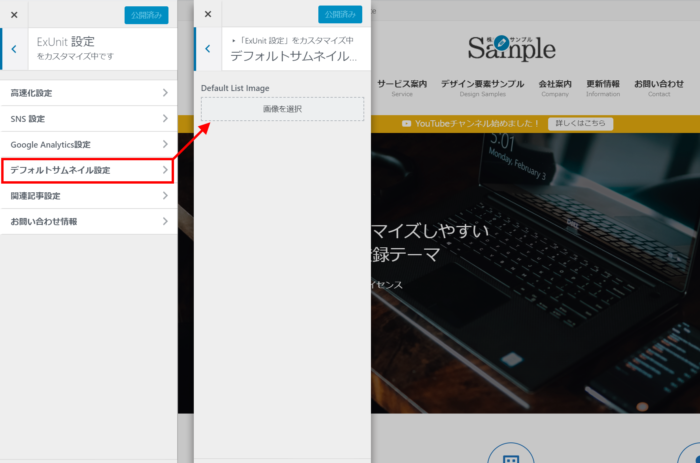Click 画像を選択 image picker box
The width and height of the screenshot is (700, 463).
pyautogui.click(x=282, y=109)
